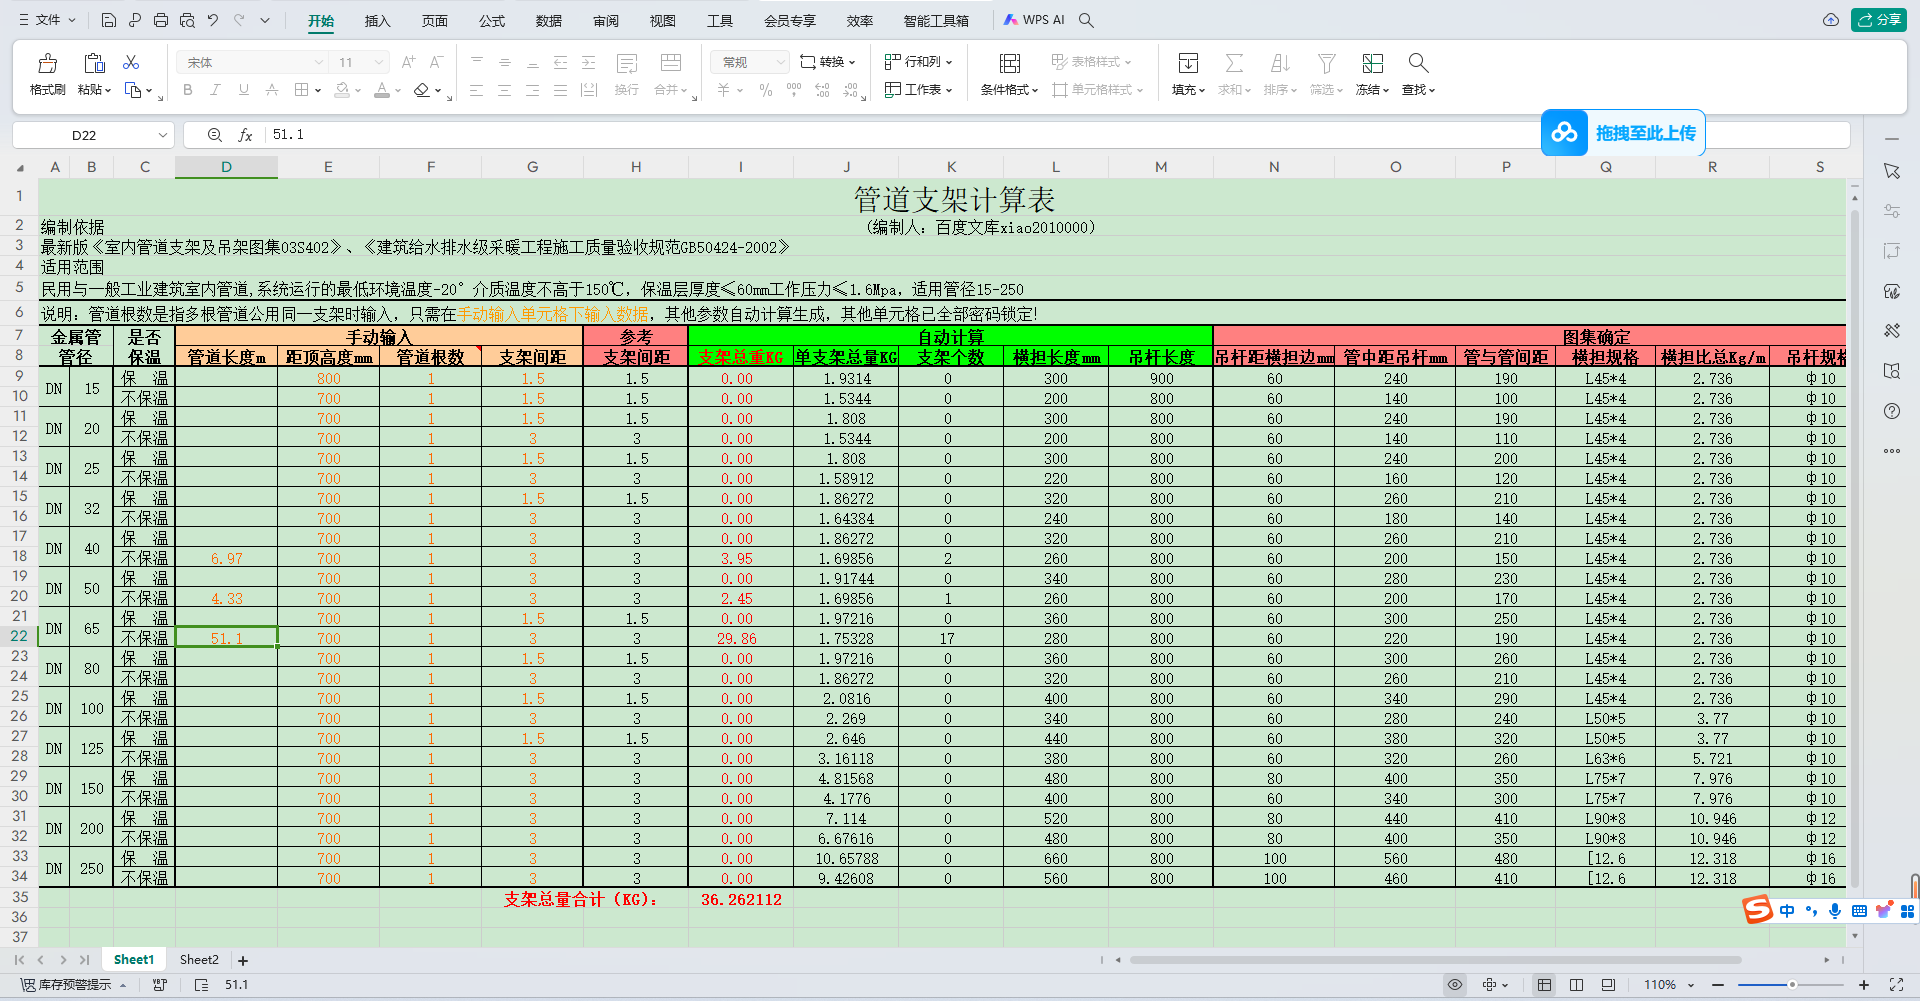Switch to Page Break Preview in status bar
Screen dimensions: 1920x1001
(1609, 985)
